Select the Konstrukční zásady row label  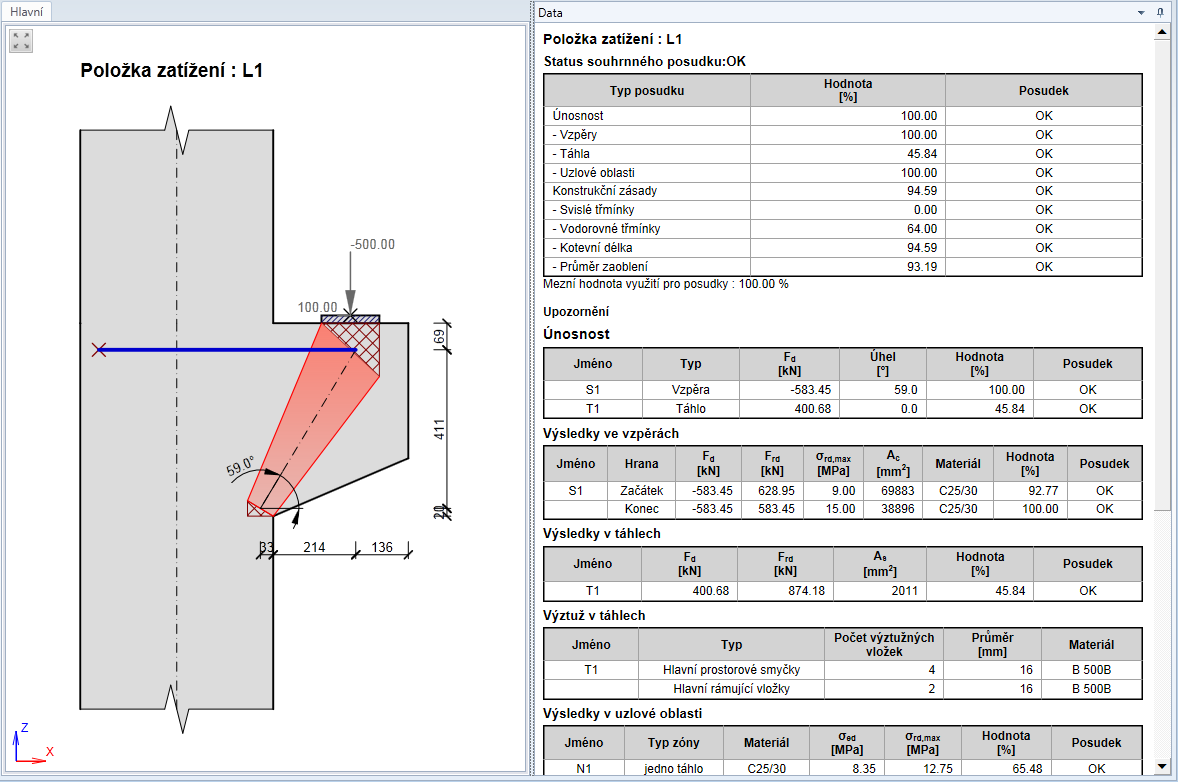(605, 191)
